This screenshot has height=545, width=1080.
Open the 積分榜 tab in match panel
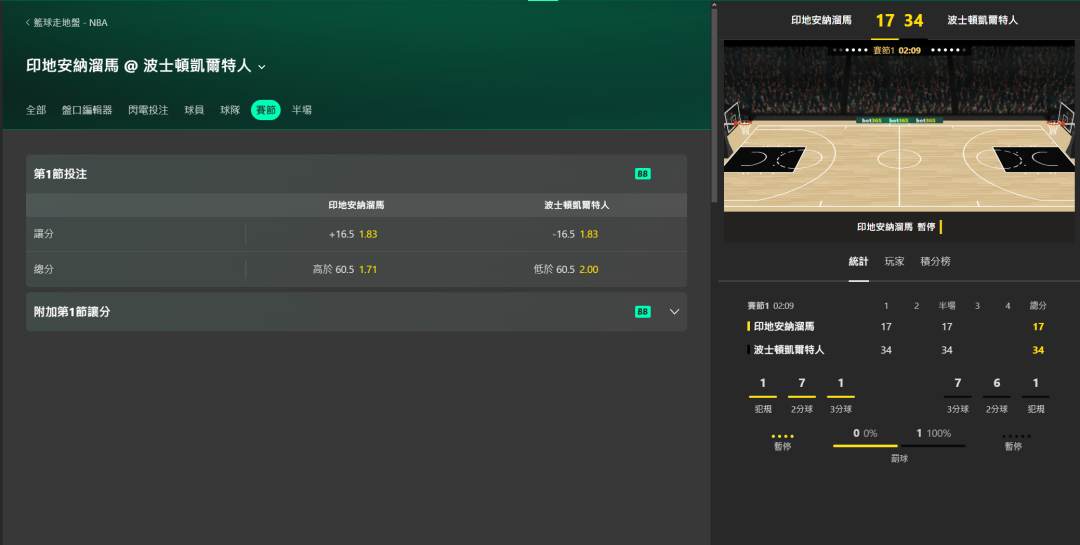click(x=935, y=262)
